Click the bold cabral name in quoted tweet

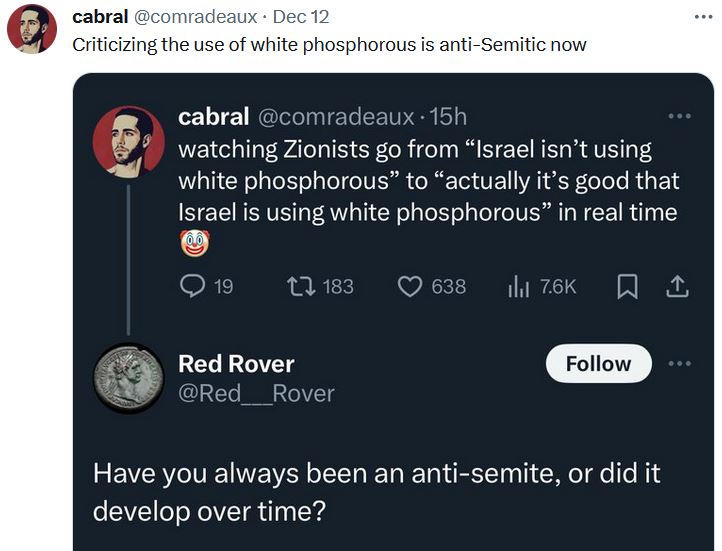(x=213, y=117)
